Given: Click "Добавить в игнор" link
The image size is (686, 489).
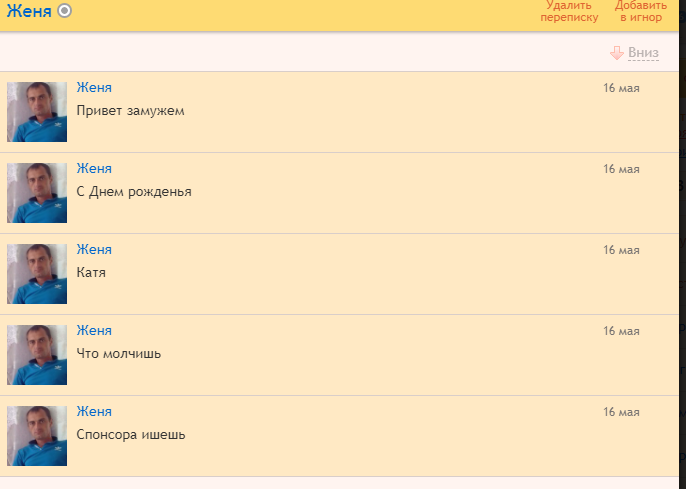Looking at the screenshot, I should click(x=641, y=11).
